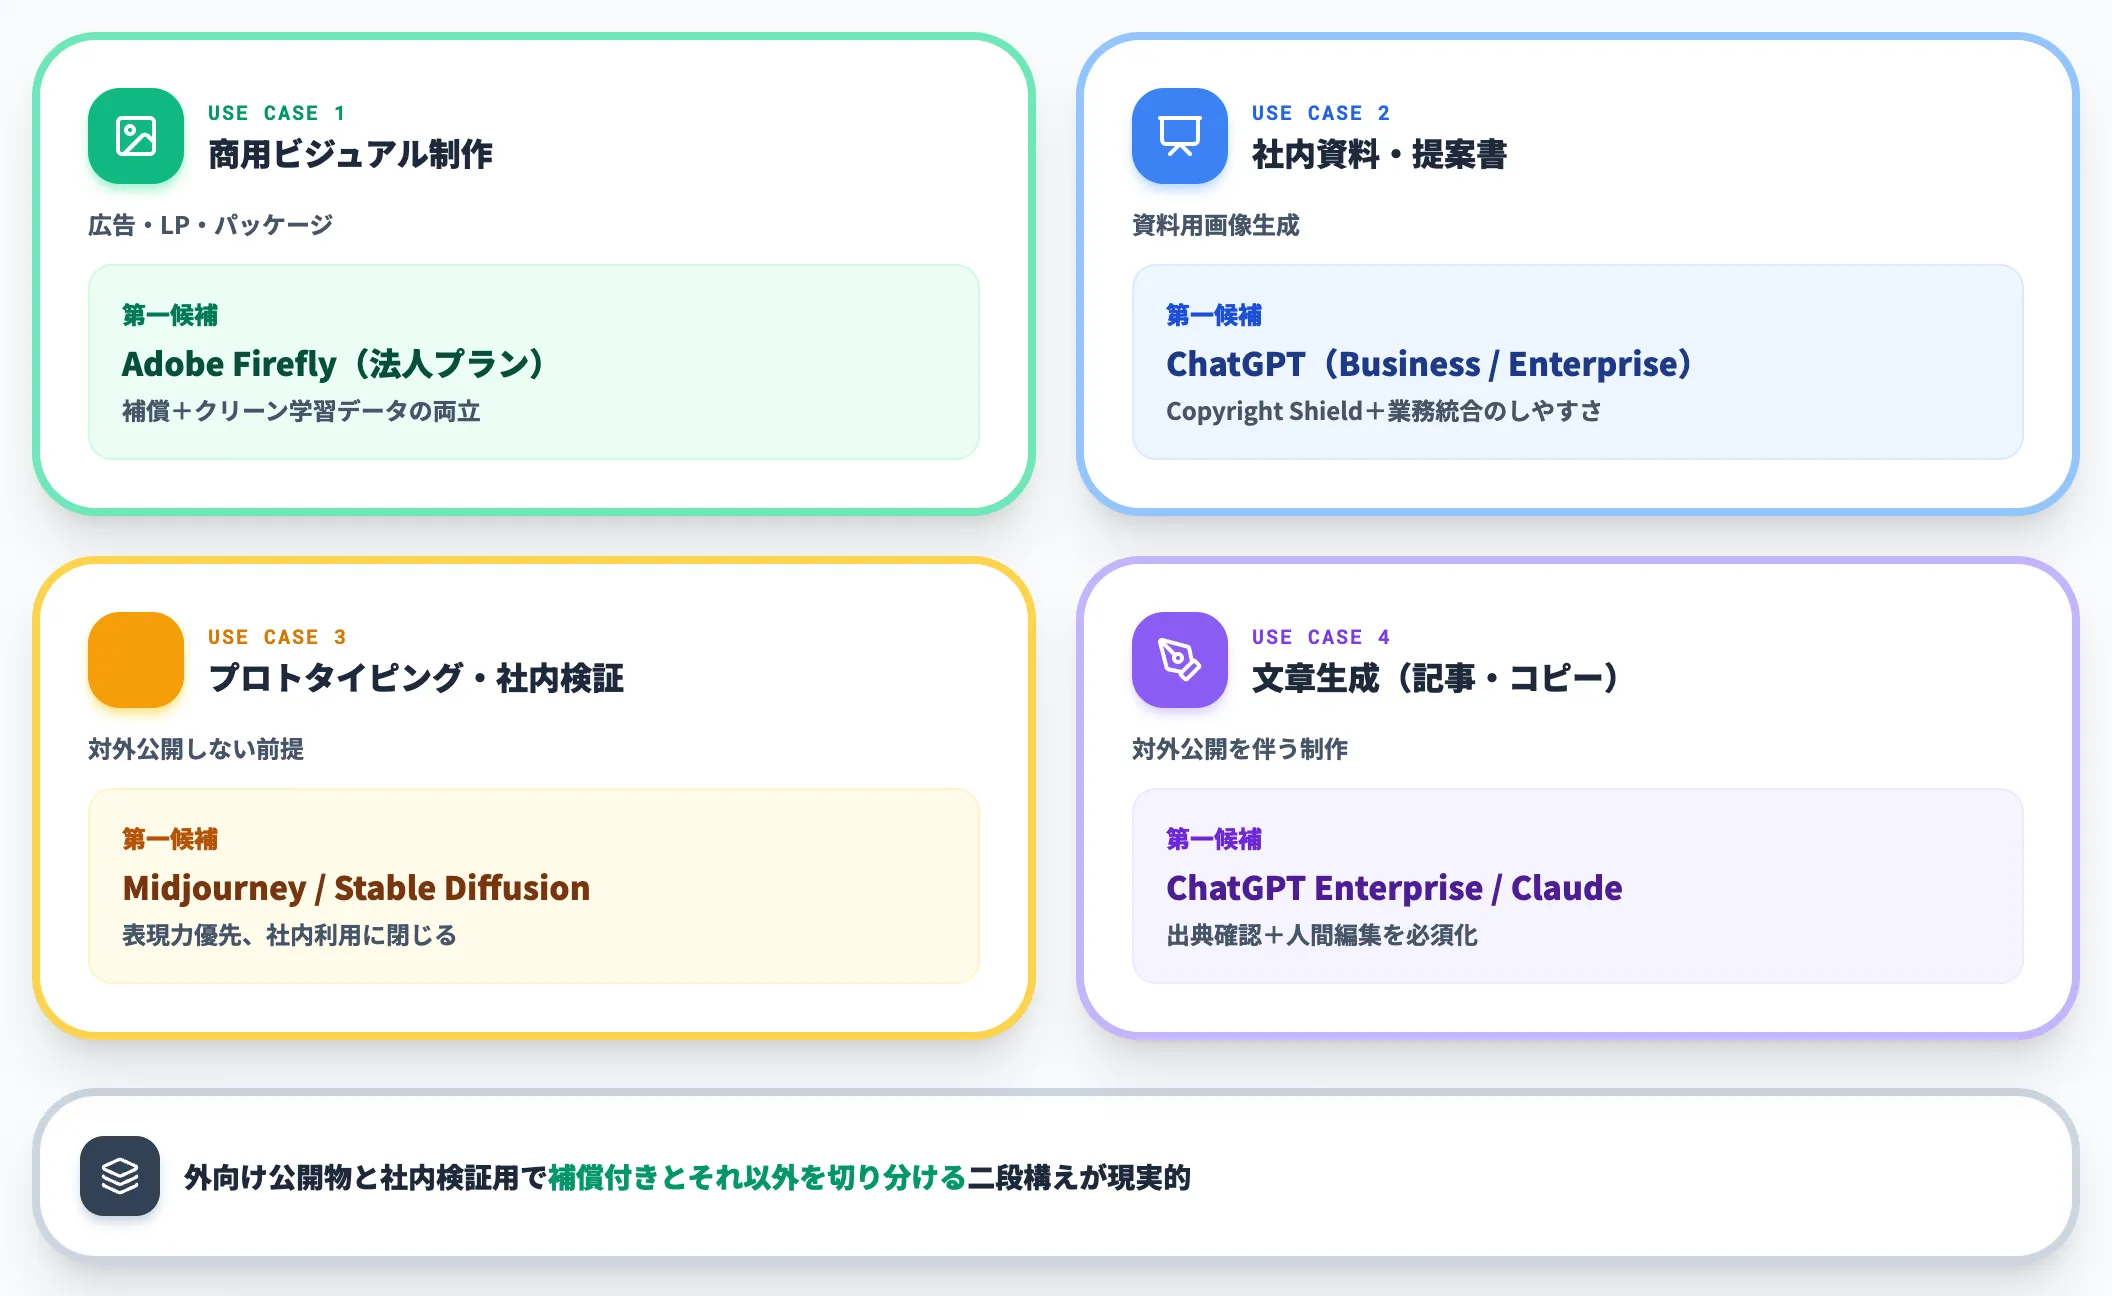Click the subtitle '資料用画像生成'
This screenshot has width=2112, height=1296.
[1216, 225]
